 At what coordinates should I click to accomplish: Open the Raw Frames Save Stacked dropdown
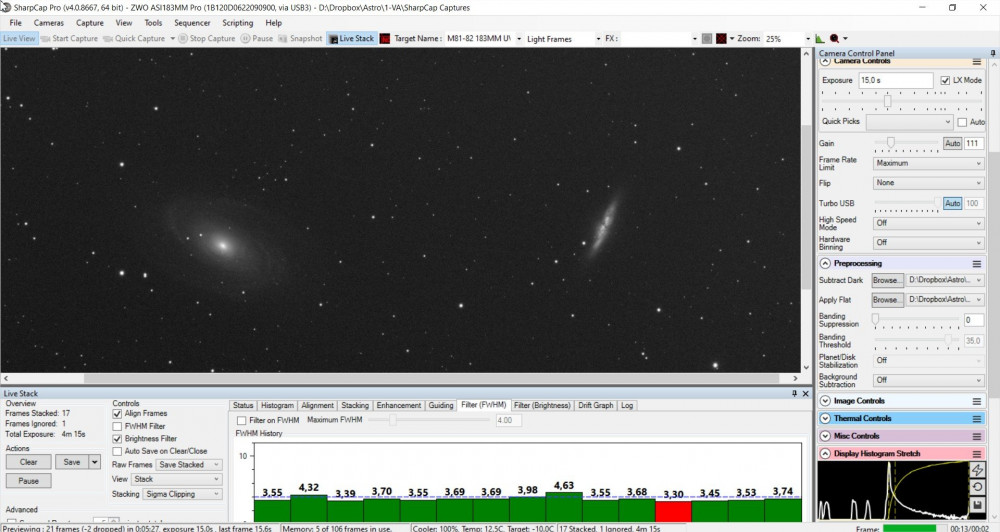pyautogui.click(x=189, y=464)
